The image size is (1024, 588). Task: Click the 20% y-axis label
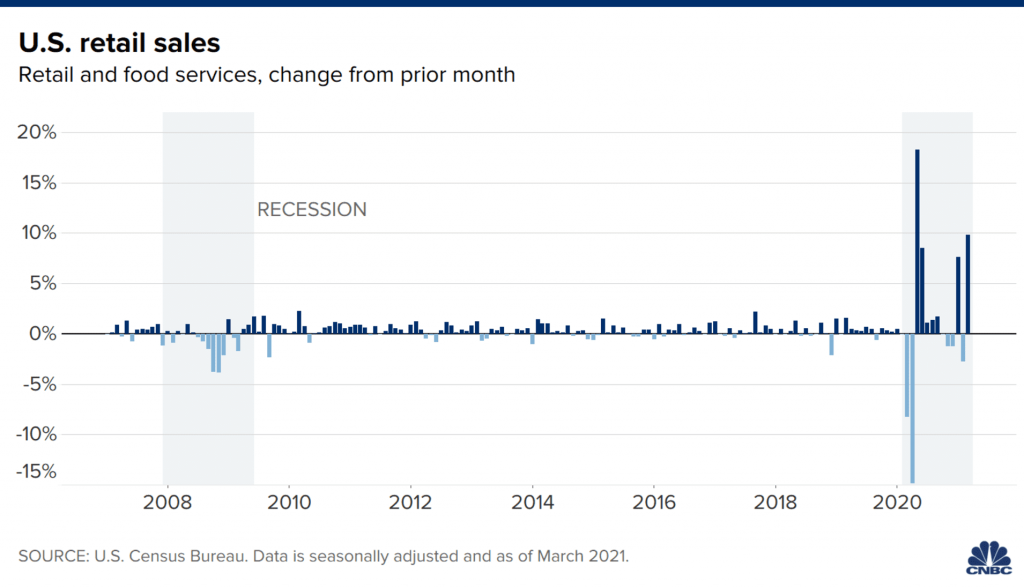[x=36, y=133]
